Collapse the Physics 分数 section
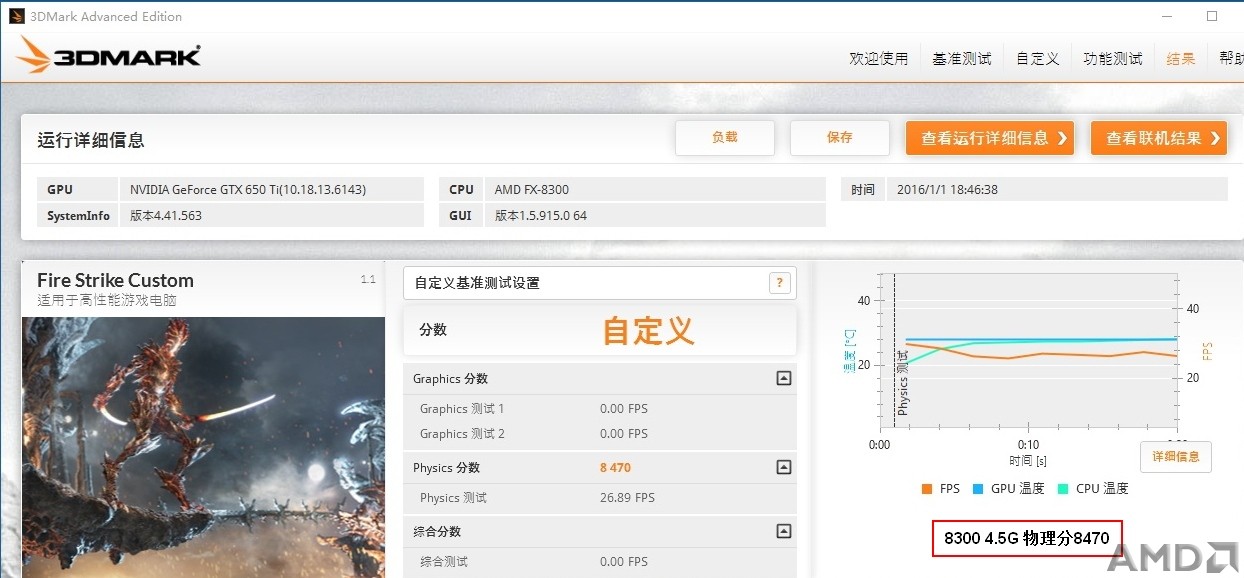 (x=784, y=467)
